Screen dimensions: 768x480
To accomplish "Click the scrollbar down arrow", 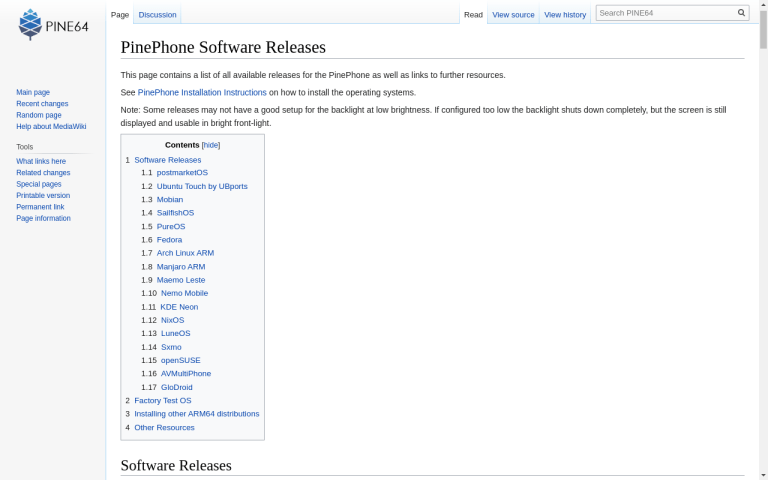I will pos(763,476).
